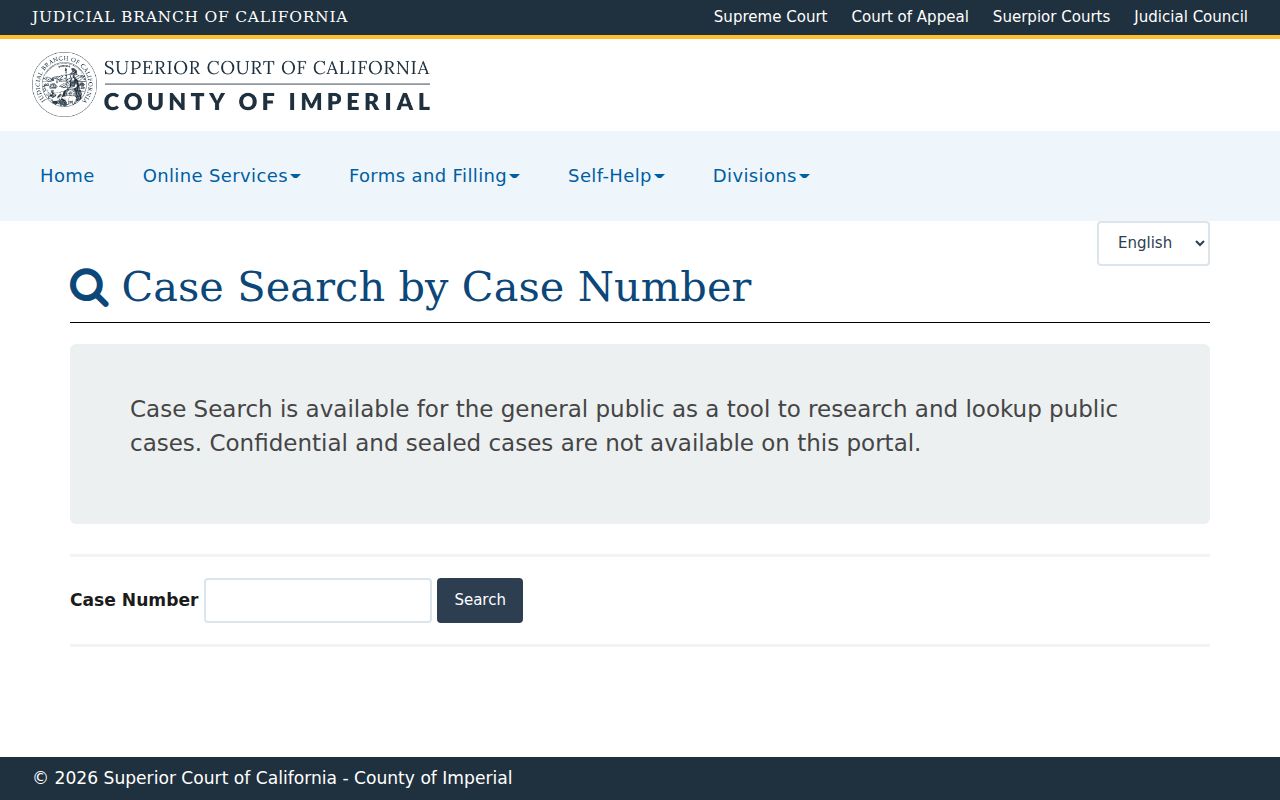Click Judicial Branch of California header text

190,17
